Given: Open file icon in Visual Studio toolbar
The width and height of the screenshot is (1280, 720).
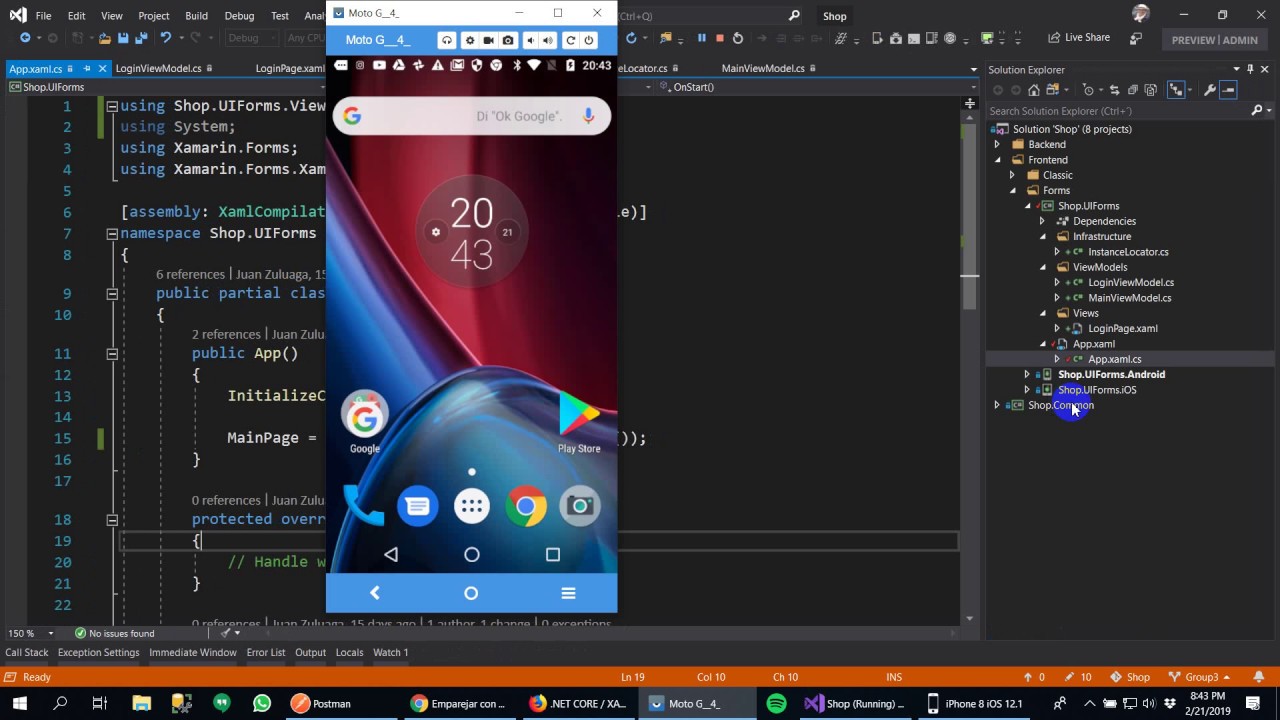Looking at the screenshot, I should 104,38.
